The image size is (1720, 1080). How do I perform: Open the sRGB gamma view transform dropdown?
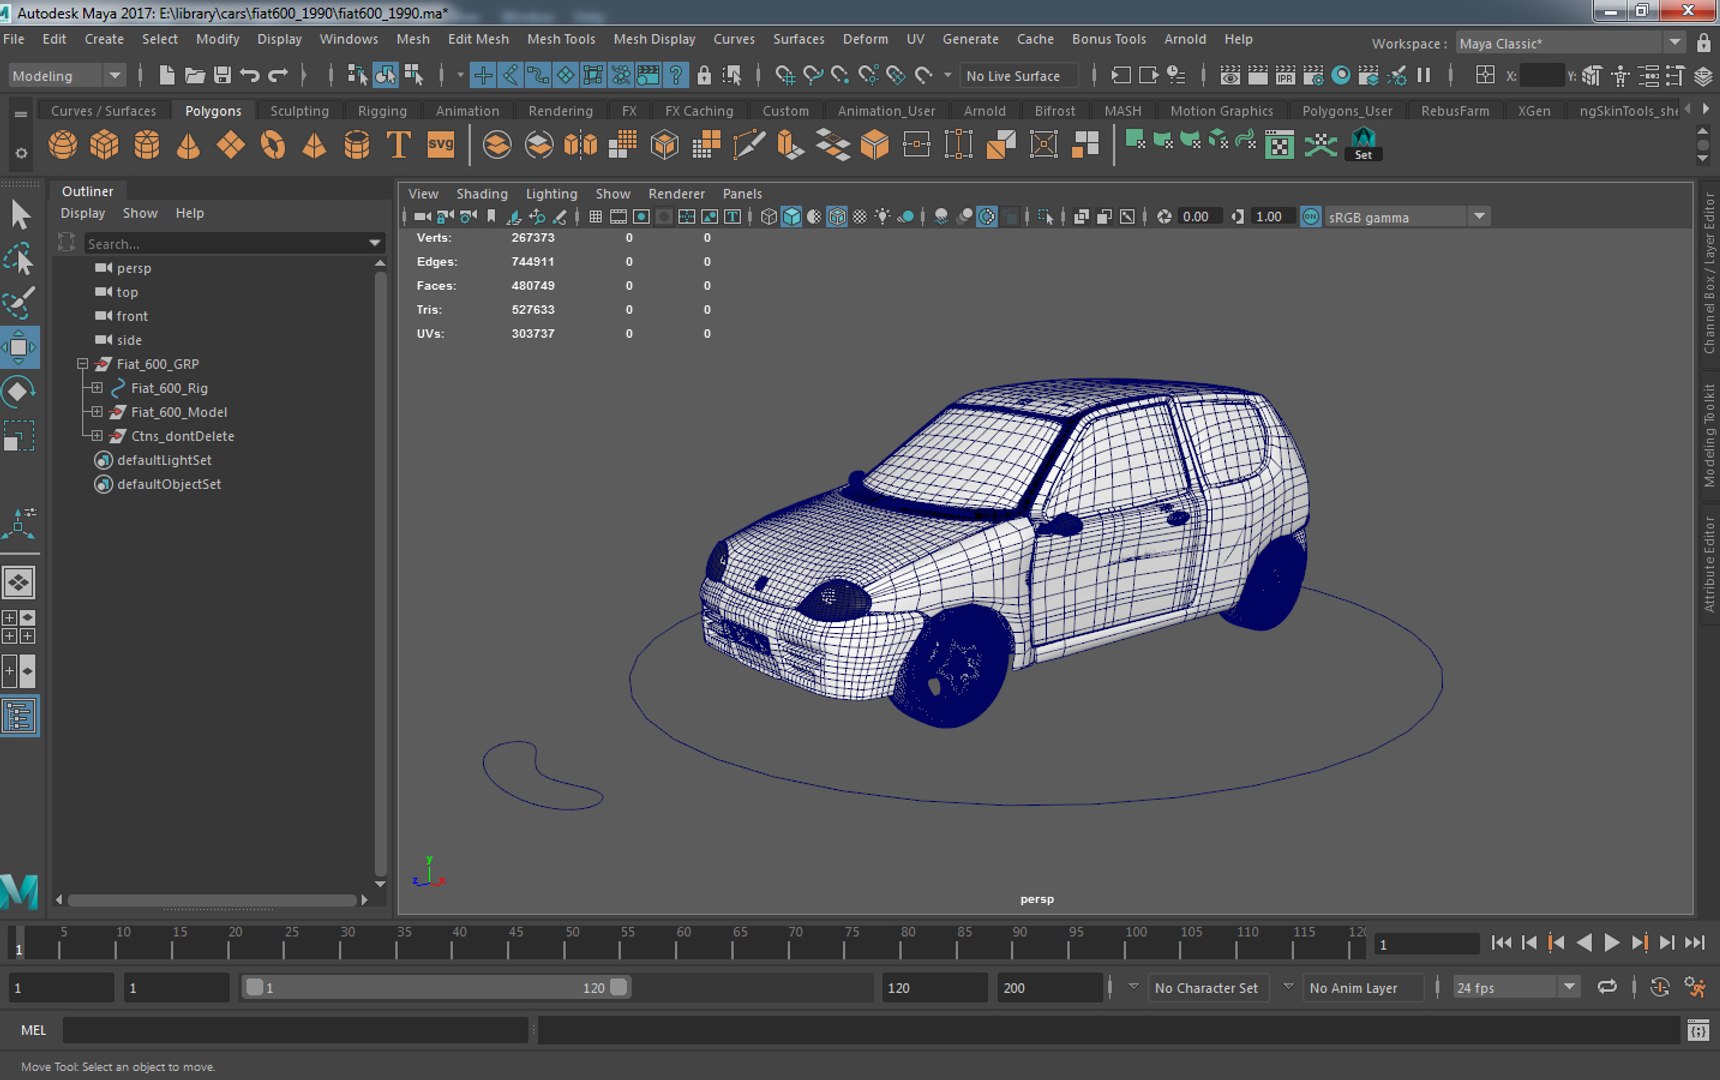[x=1407, y=217]
